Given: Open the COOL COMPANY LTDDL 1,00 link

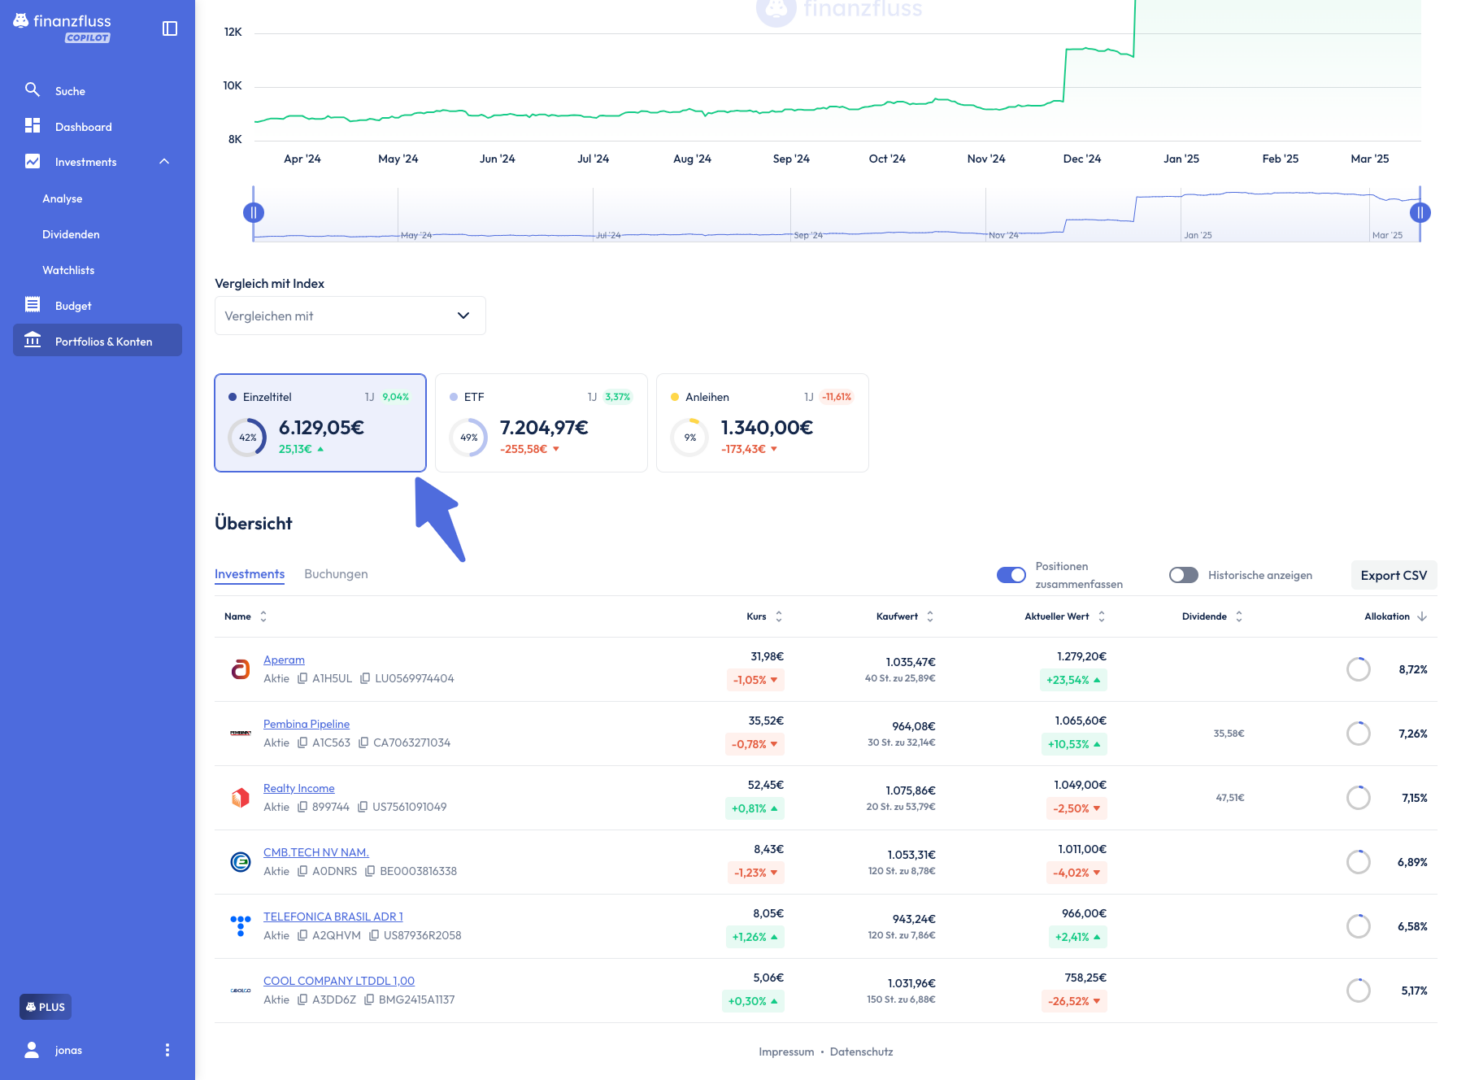Looking at the screenshot, I should point(339,981).
